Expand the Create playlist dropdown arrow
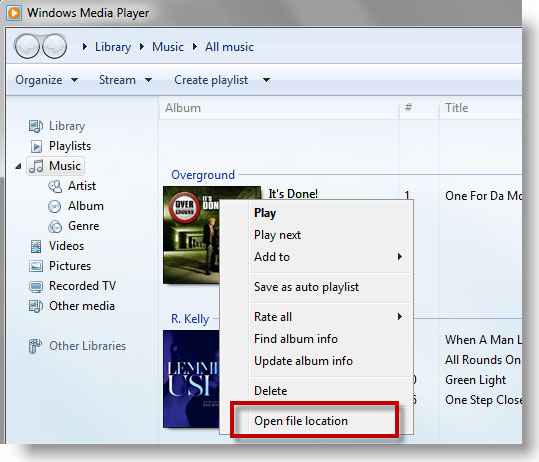Viewport: 539px width, 462px height. pos(266,80)
